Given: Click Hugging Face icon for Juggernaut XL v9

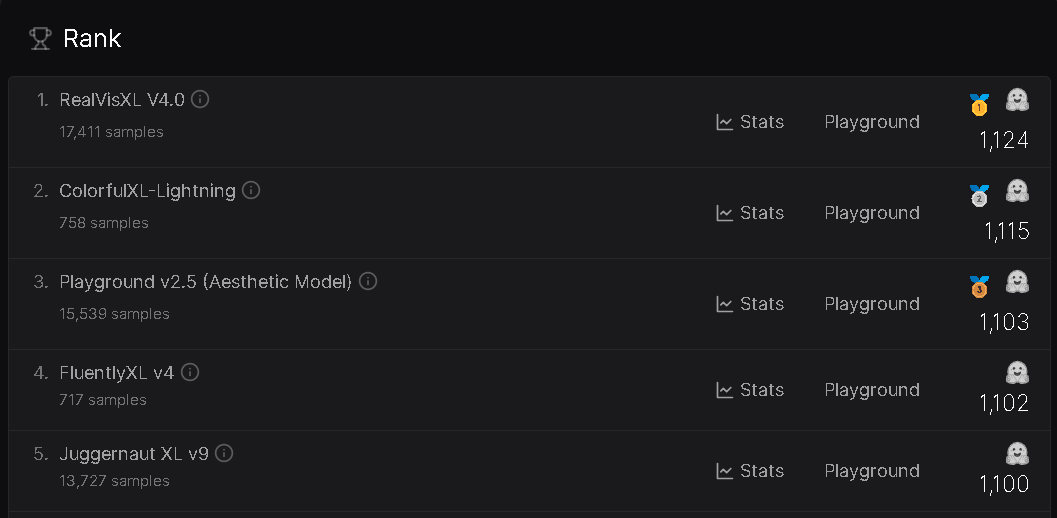Looking at the screenshot, I should point(1016,454).
